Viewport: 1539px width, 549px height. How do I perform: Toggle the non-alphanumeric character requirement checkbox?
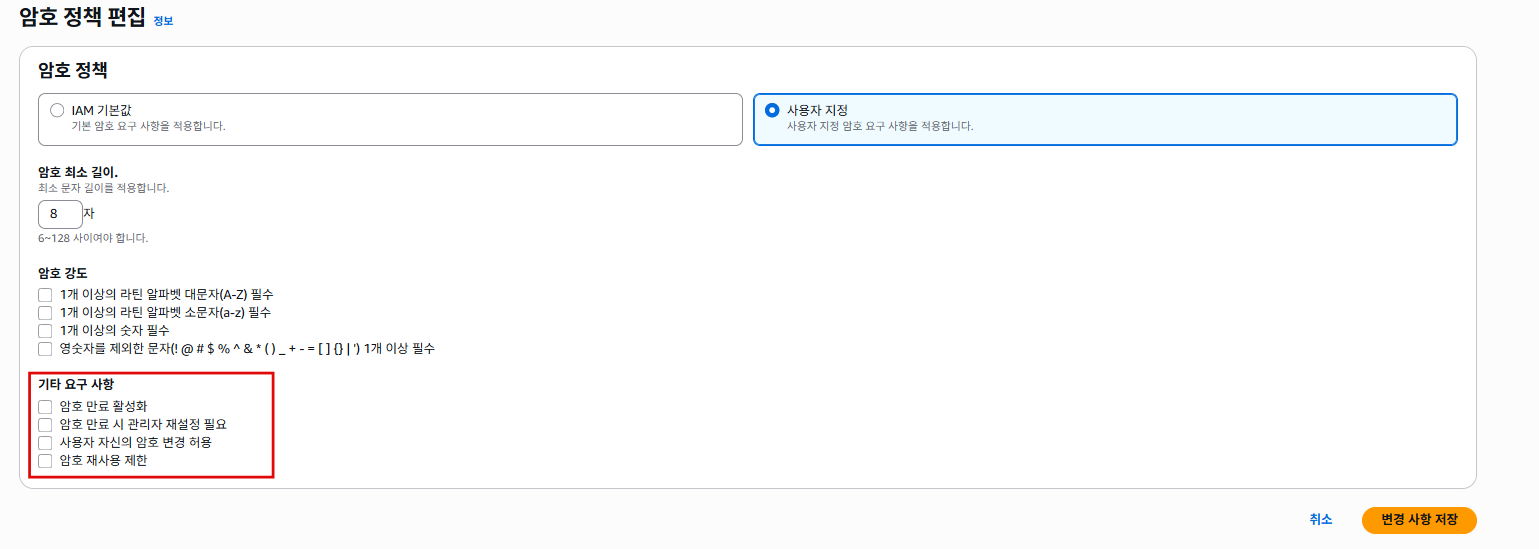(45, 349)
